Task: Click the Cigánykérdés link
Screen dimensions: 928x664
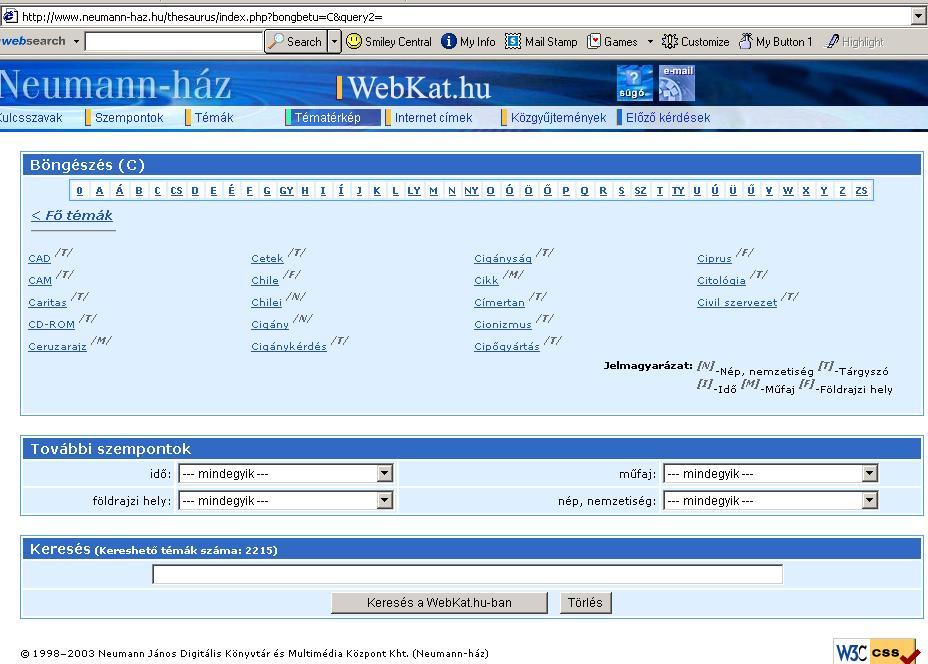Action: point(289,346)
